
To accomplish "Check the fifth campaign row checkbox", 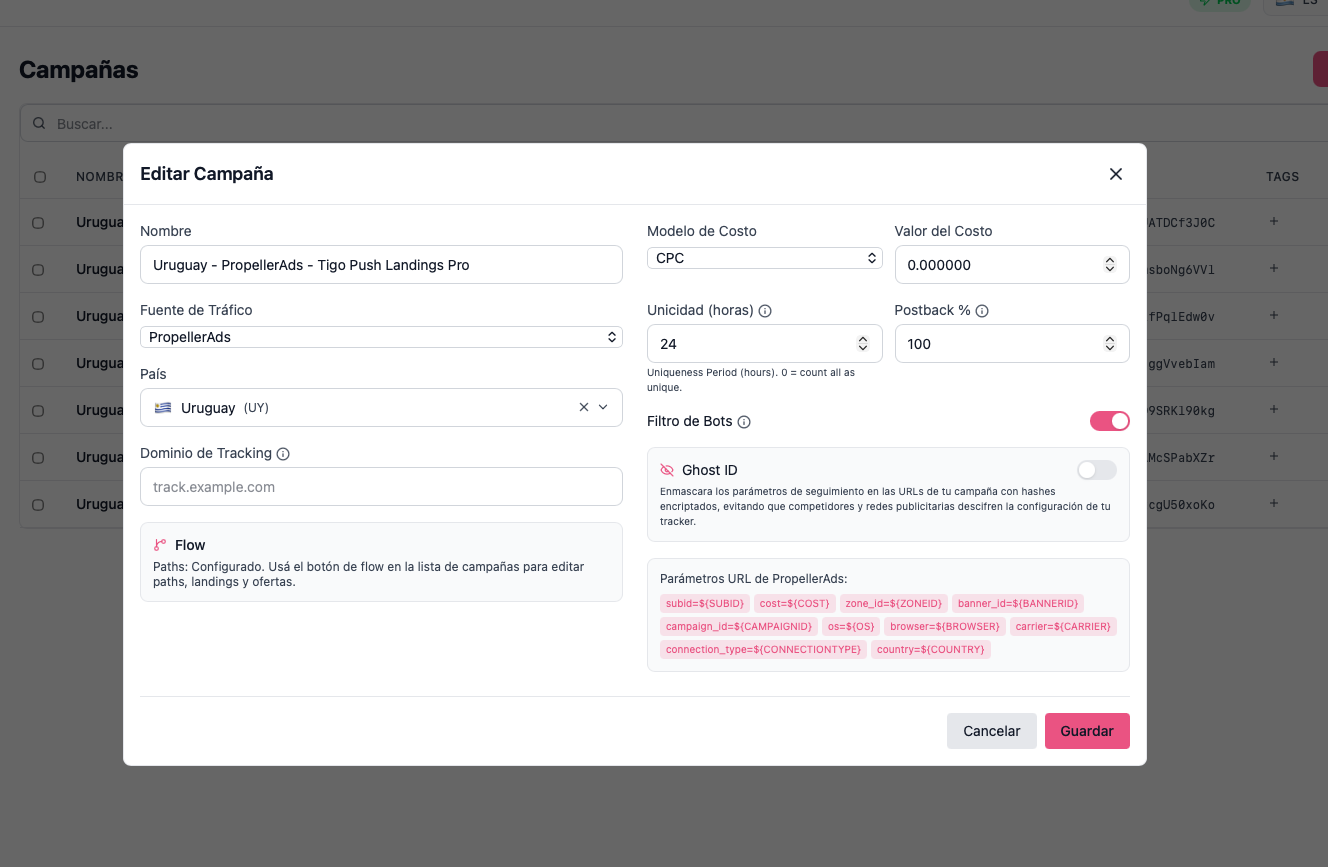I will coord(38,411).
